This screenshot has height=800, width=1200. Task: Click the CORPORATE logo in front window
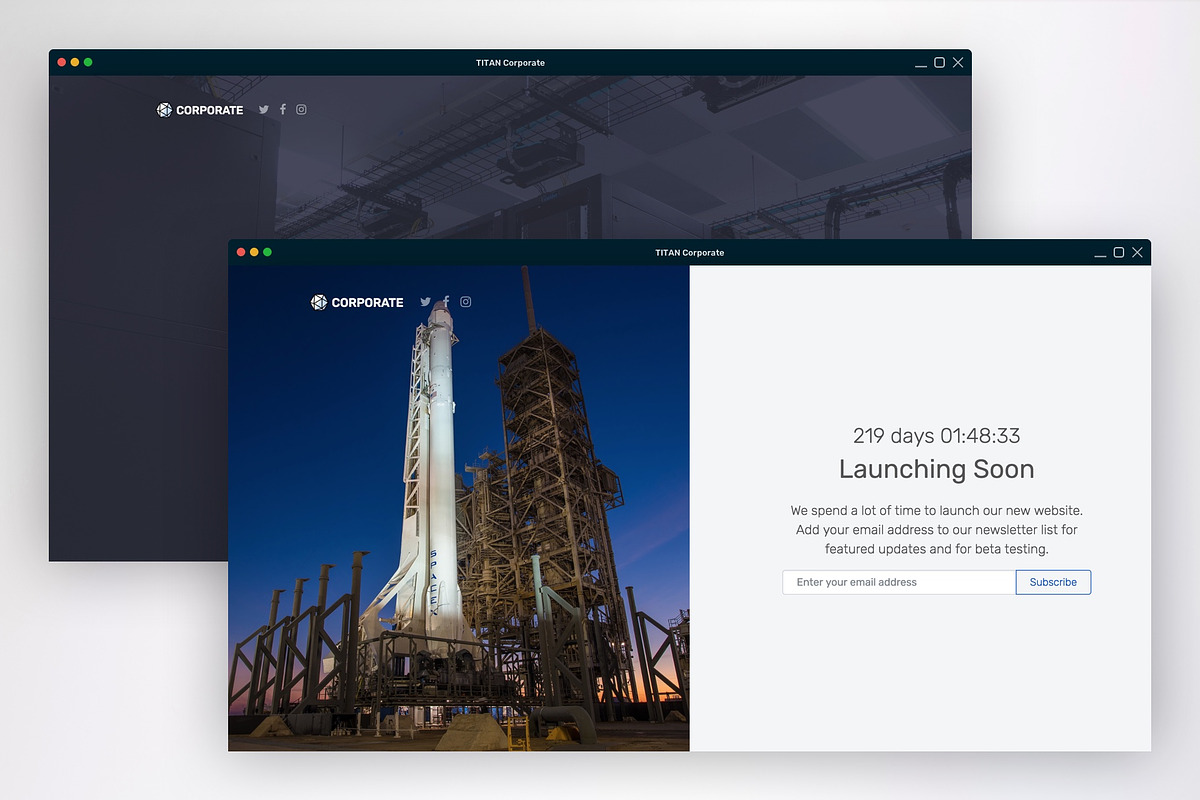click(x=357, y=302)
